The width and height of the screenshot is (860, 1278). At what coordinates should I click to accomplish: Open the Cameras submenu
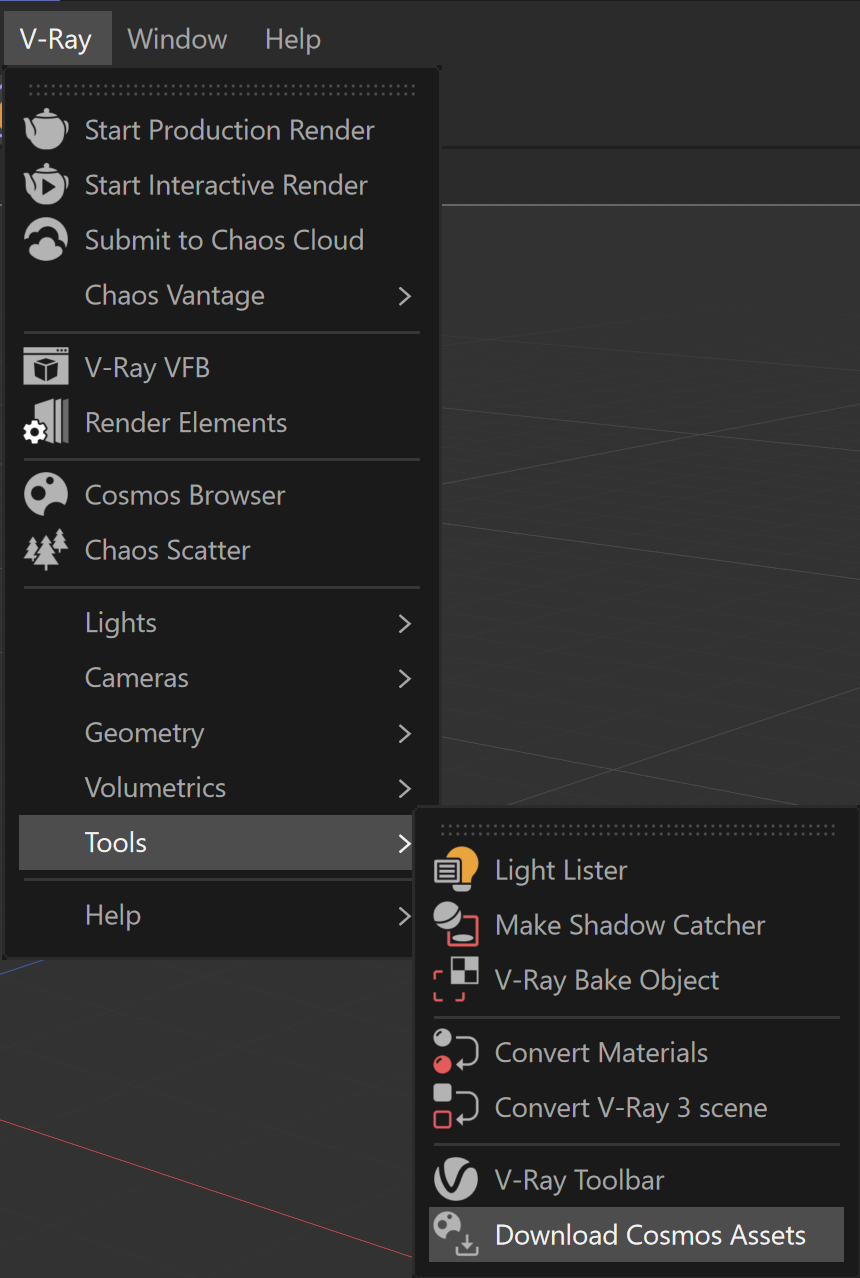pyautogui.click(x=220, y=678)
